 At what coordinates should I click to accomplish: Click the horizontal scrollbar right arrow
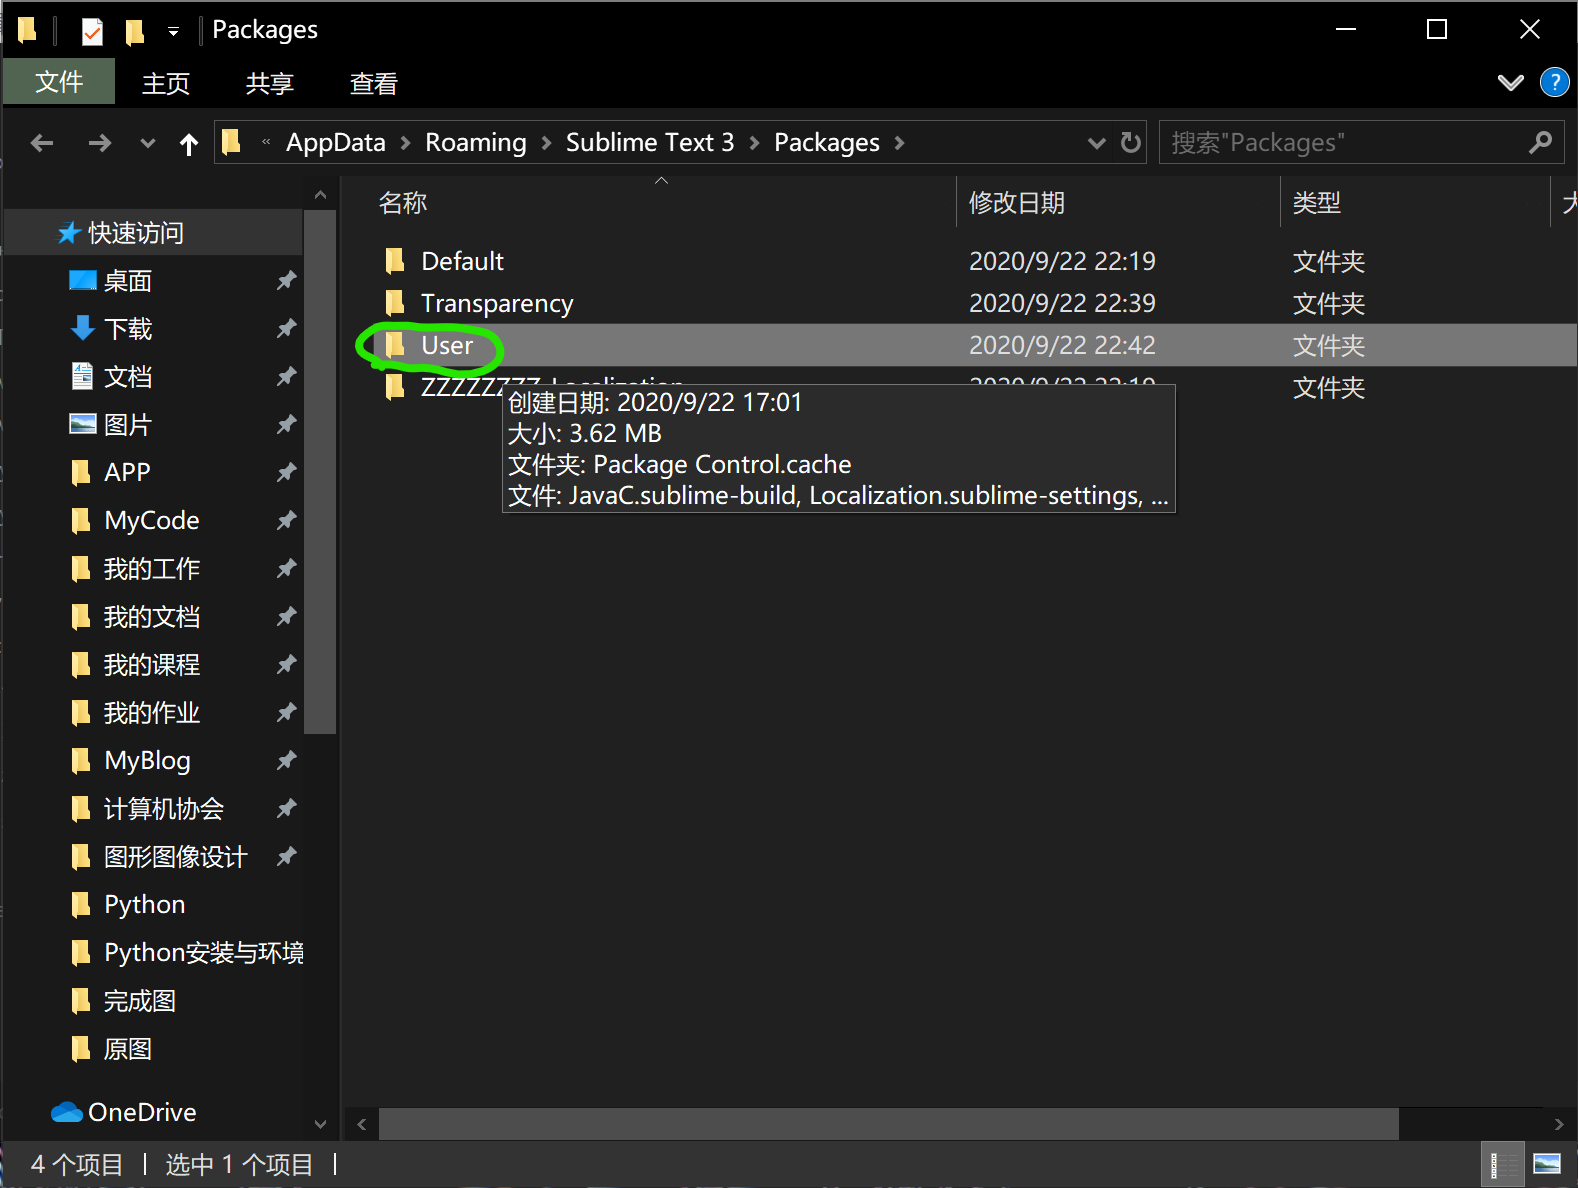[x=1559, y=1124]
